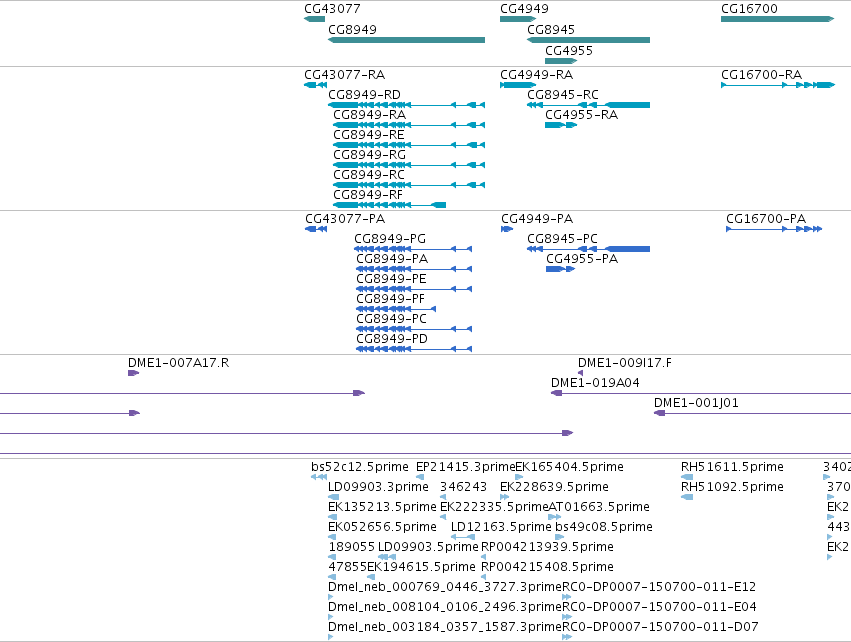851x642 pixels.
Task: Select transcript CG16700-RA
Action: point(761,74)
